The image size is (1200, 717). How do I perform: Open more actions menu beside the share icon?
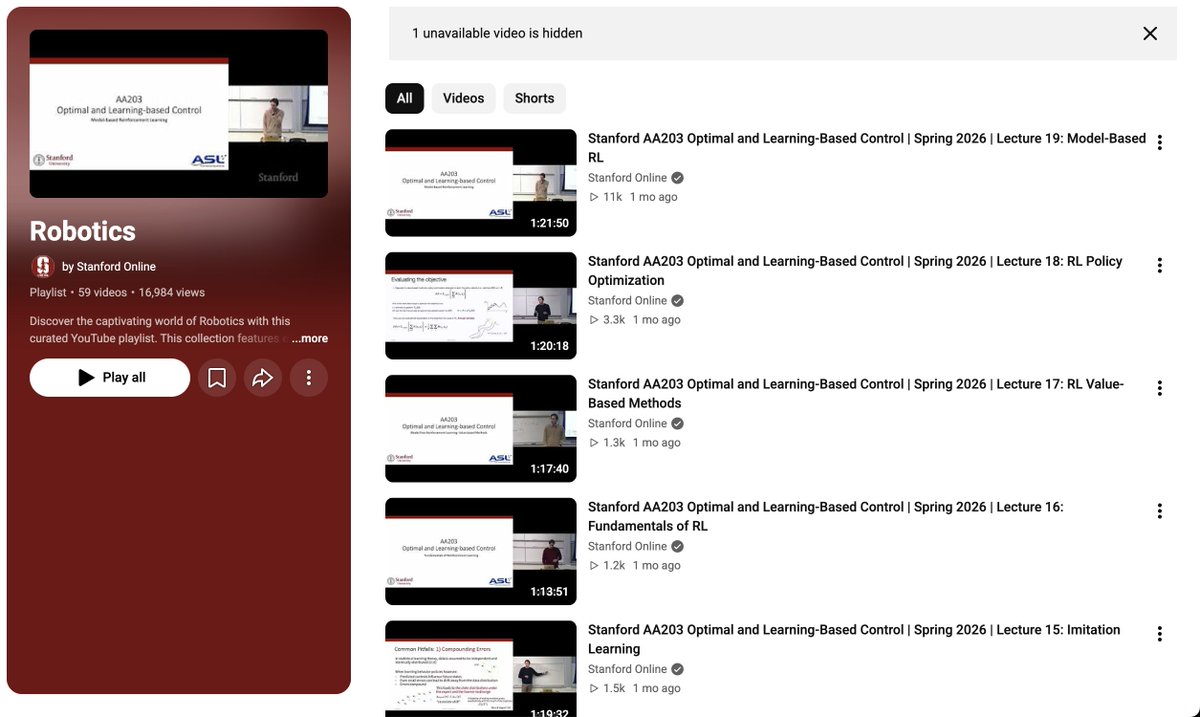309,377
